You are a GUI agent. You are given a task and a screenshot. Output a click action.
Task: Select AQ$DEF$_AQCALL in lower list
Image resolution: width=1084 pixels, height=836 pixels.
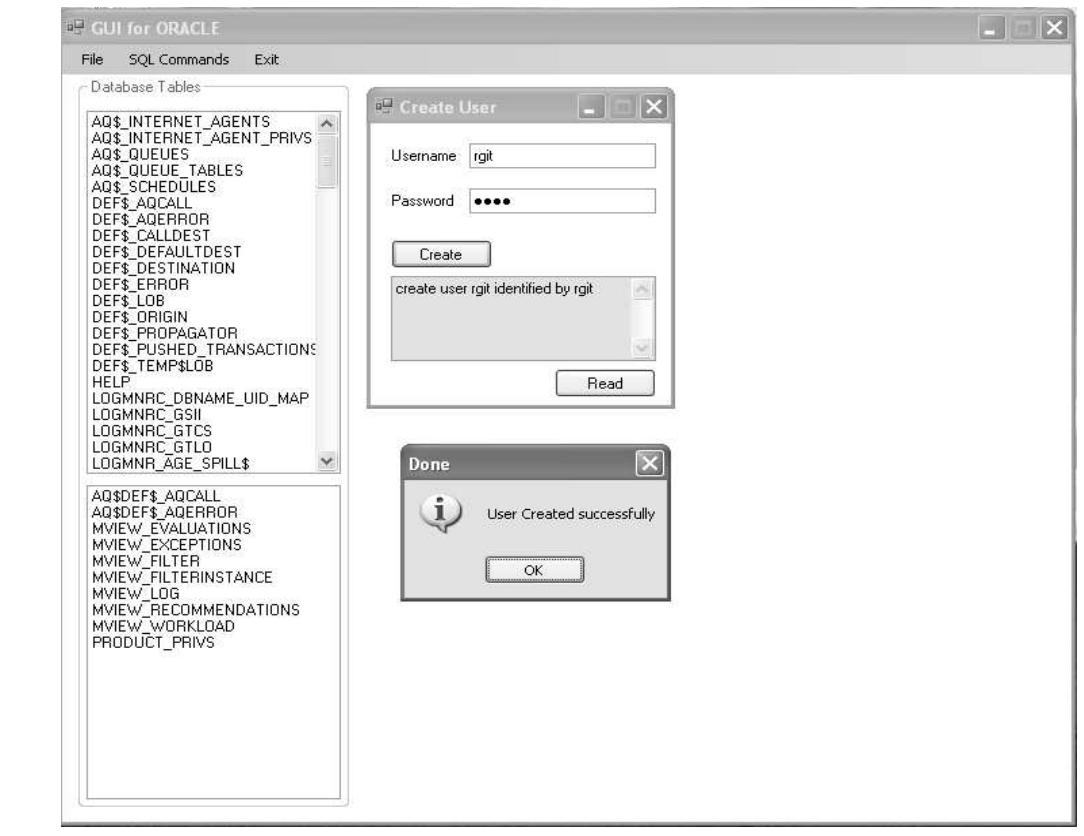pyautogui.click(x=156, y=496)
